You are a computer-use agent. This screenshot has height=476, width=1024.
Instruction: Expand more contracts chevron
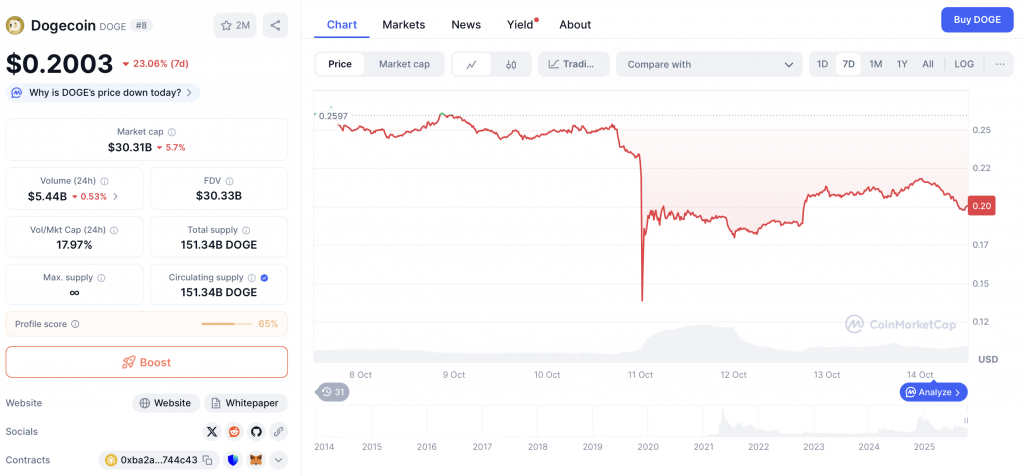point(279,460)
